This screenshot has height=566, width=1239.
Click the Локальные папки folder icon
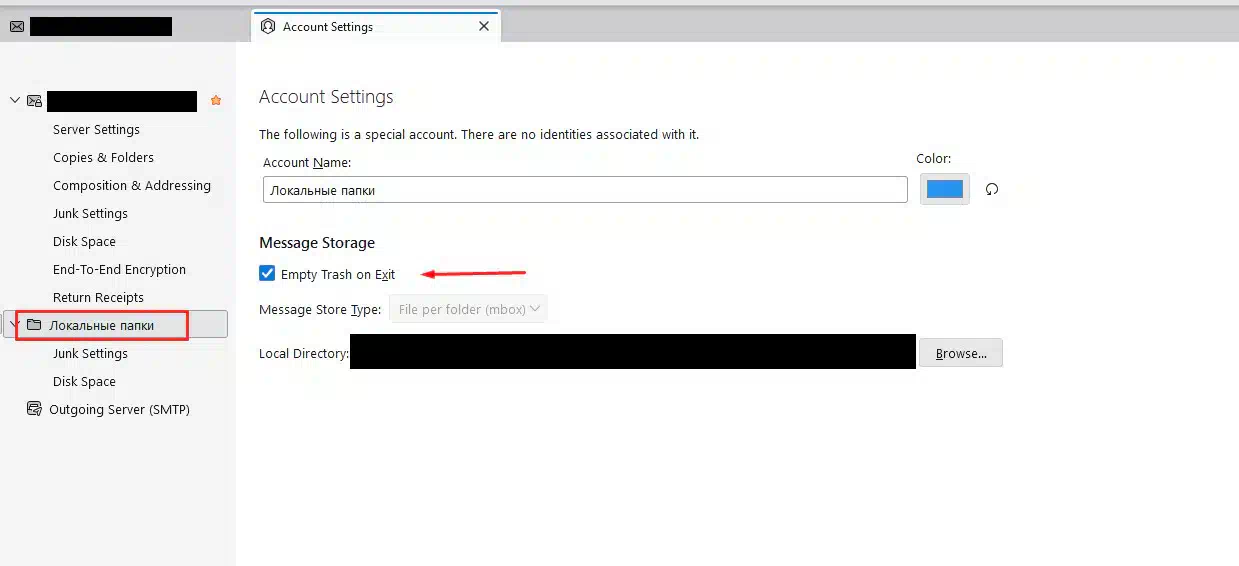coord(34,325)
